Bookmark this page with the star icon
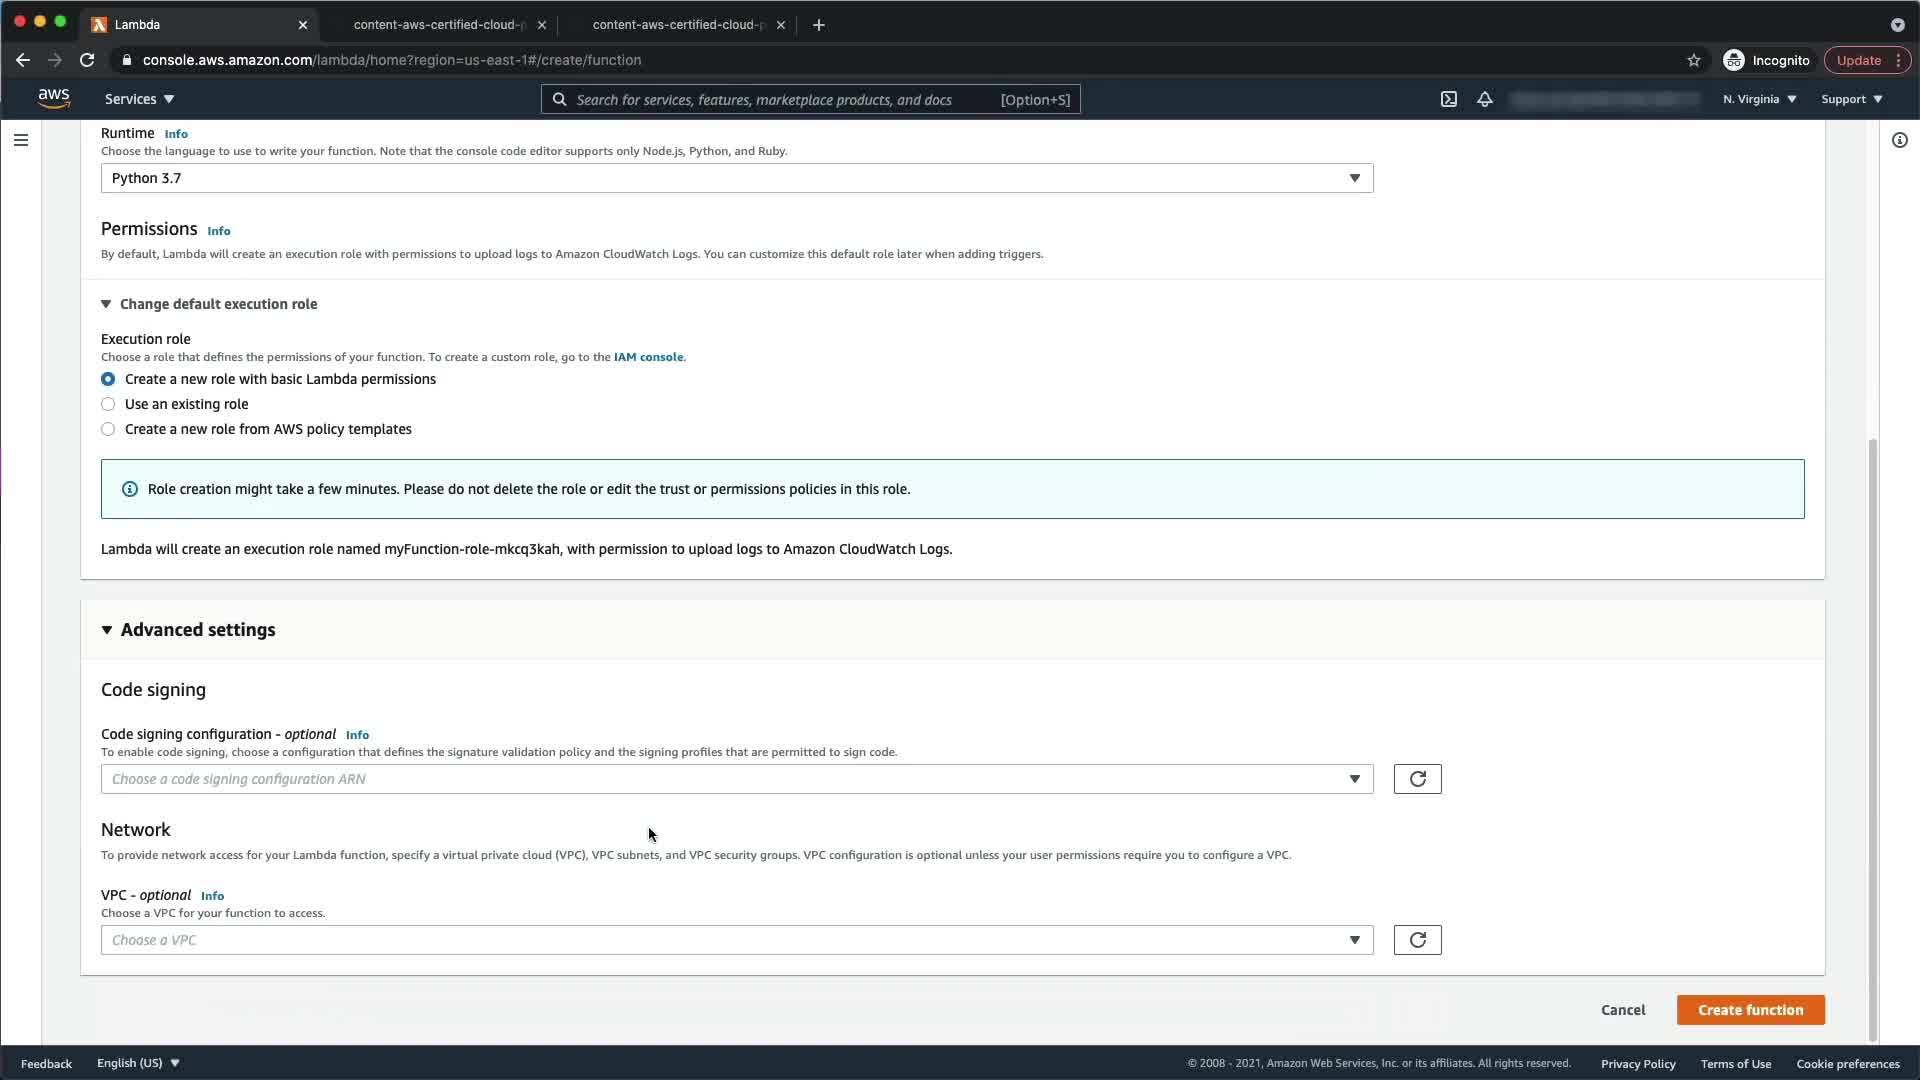The height and width of the screenshot is (1080, 1920). point(1693,60)
